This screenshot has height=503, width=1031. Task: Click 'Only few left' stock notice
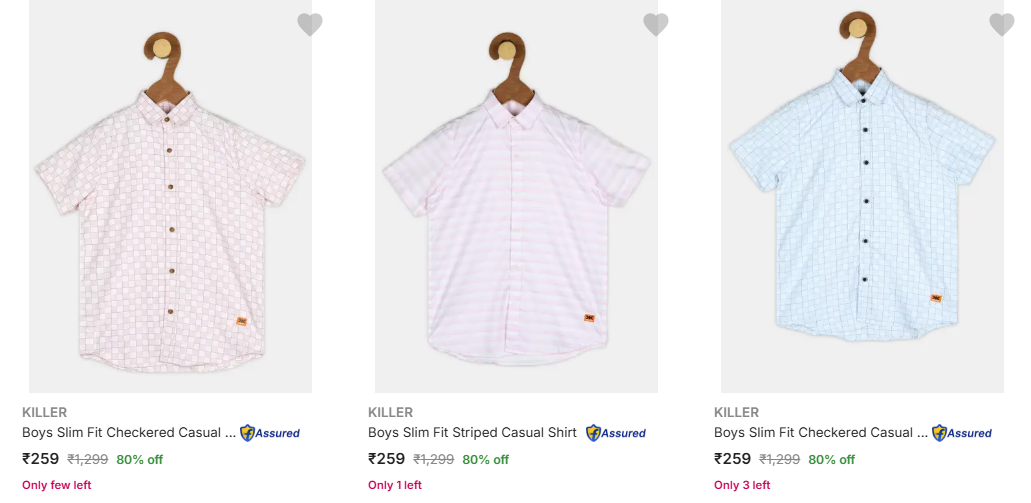pos(56,485)
